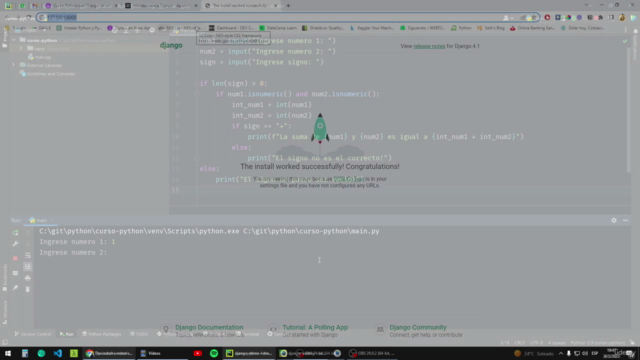This screenshot has width=640, height=360.
Task: Open YouTube taskbar icon
Action: click(198, 353)
